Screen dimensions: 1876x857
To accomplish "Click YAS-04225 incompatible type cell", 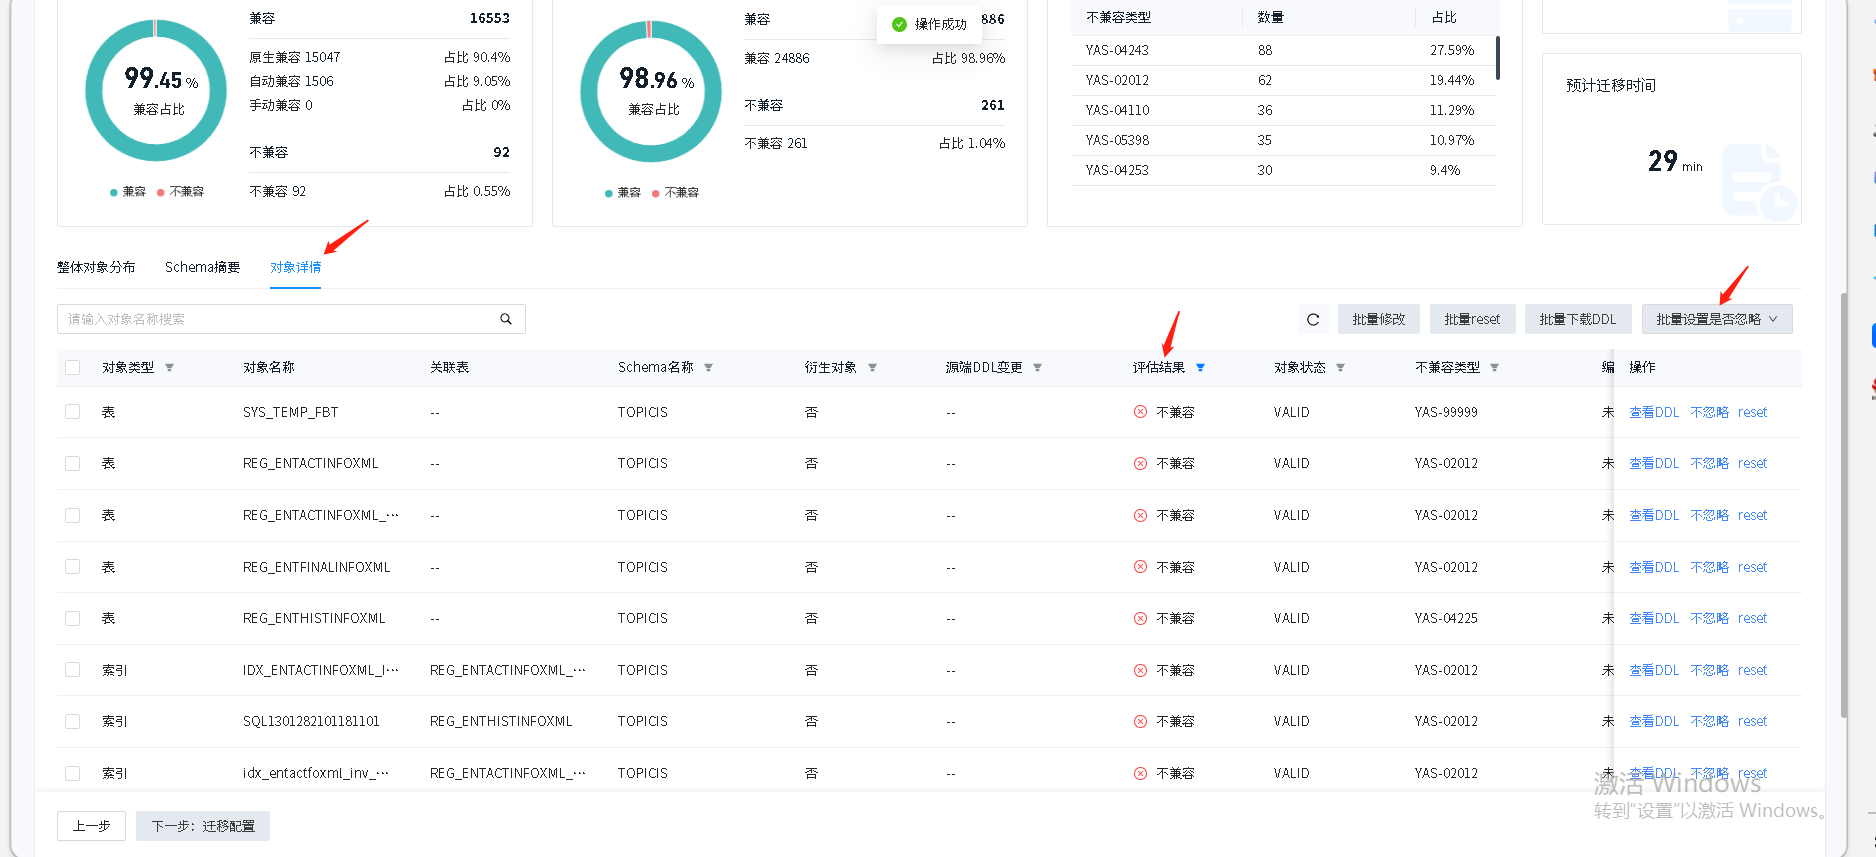I will [x=1446, y=618].
